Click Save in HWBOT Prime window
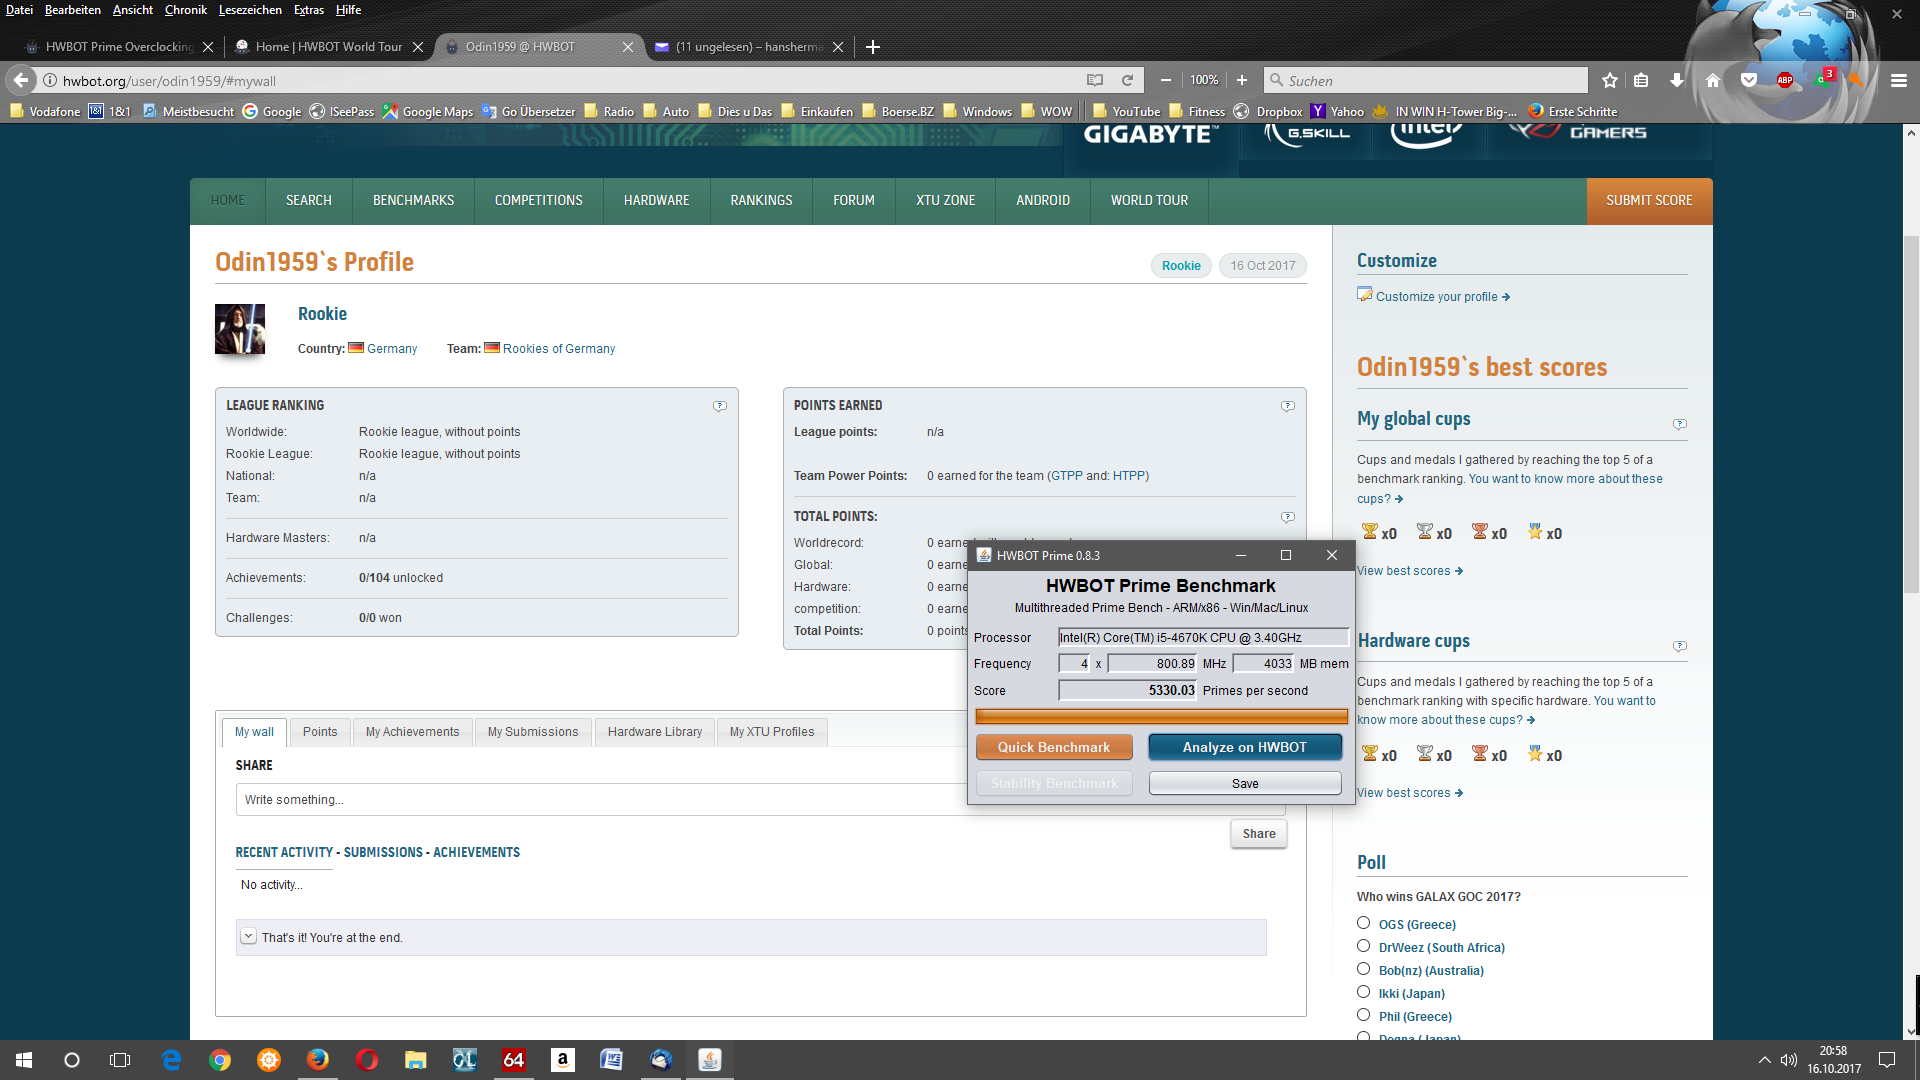The height and width of the screenshot is (1080, 1920). tap(1245, 783)
